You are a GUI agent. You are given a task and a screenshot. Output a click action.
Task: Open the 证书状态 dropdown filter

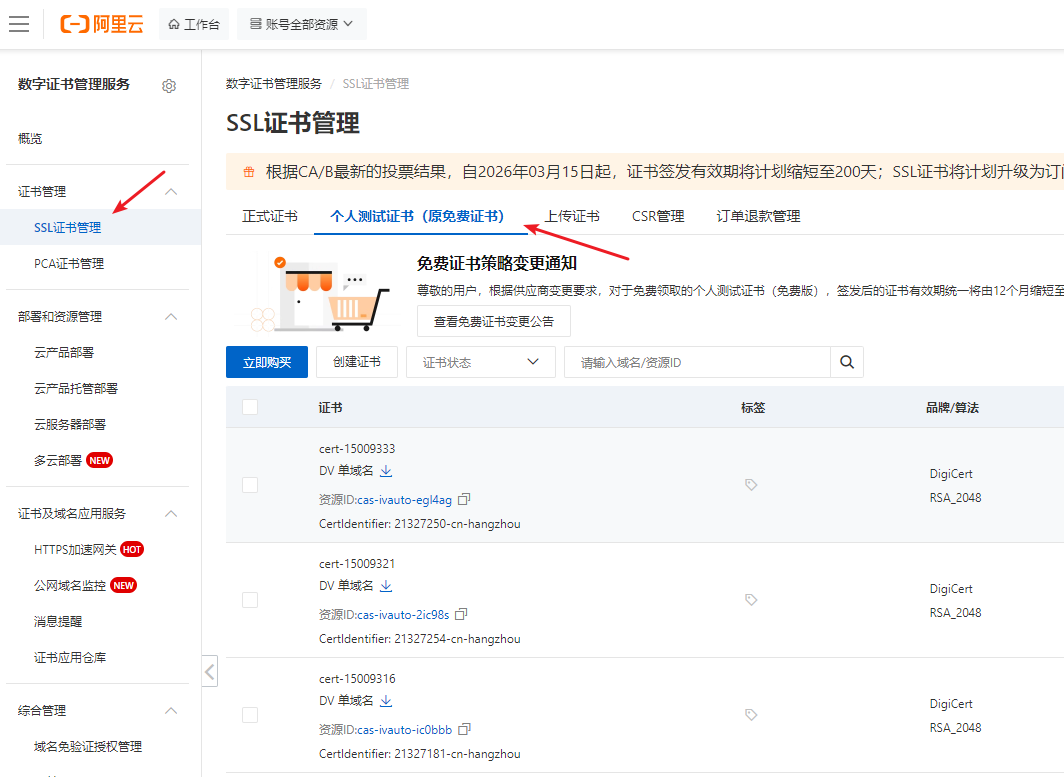pyautogui.click(x=480, y=362)
